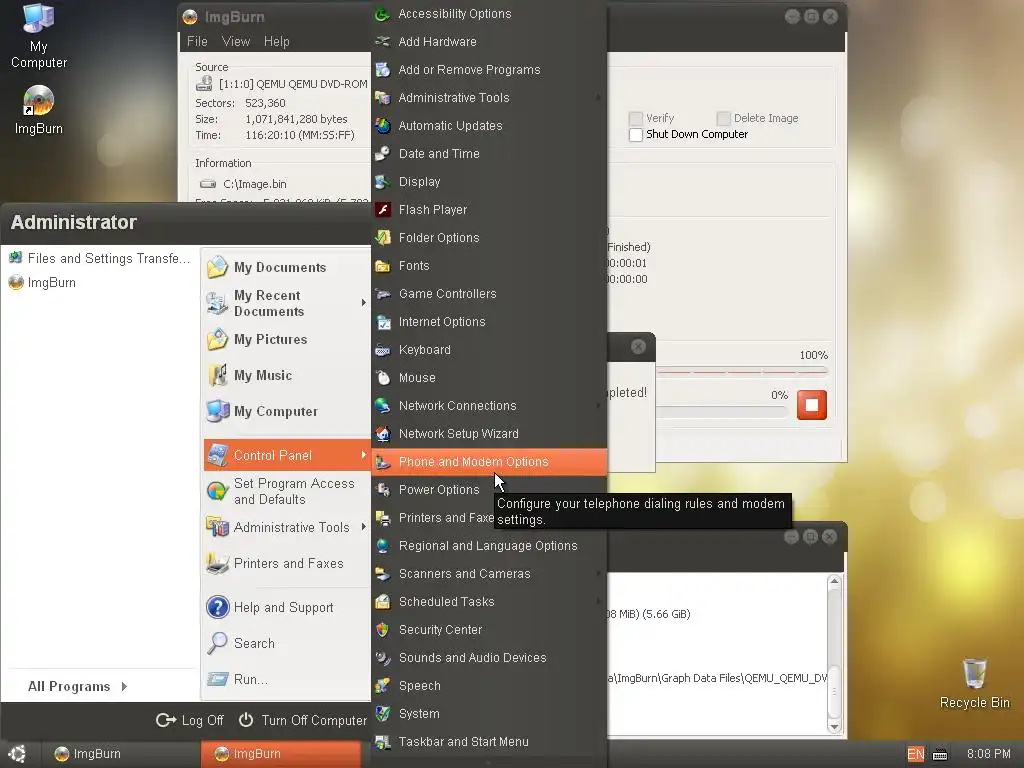Open Help and Support

click(x=287, y=607)
